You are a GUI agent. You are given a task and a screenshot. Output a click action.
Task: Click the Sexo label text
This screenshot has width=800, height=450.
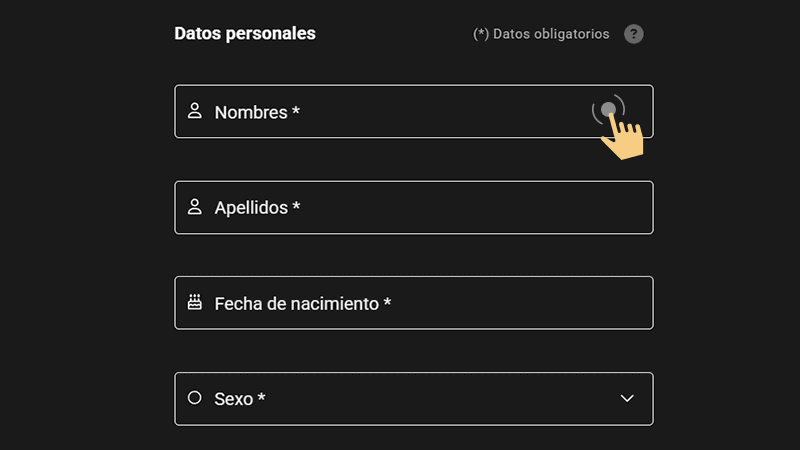tap(234, 399)
